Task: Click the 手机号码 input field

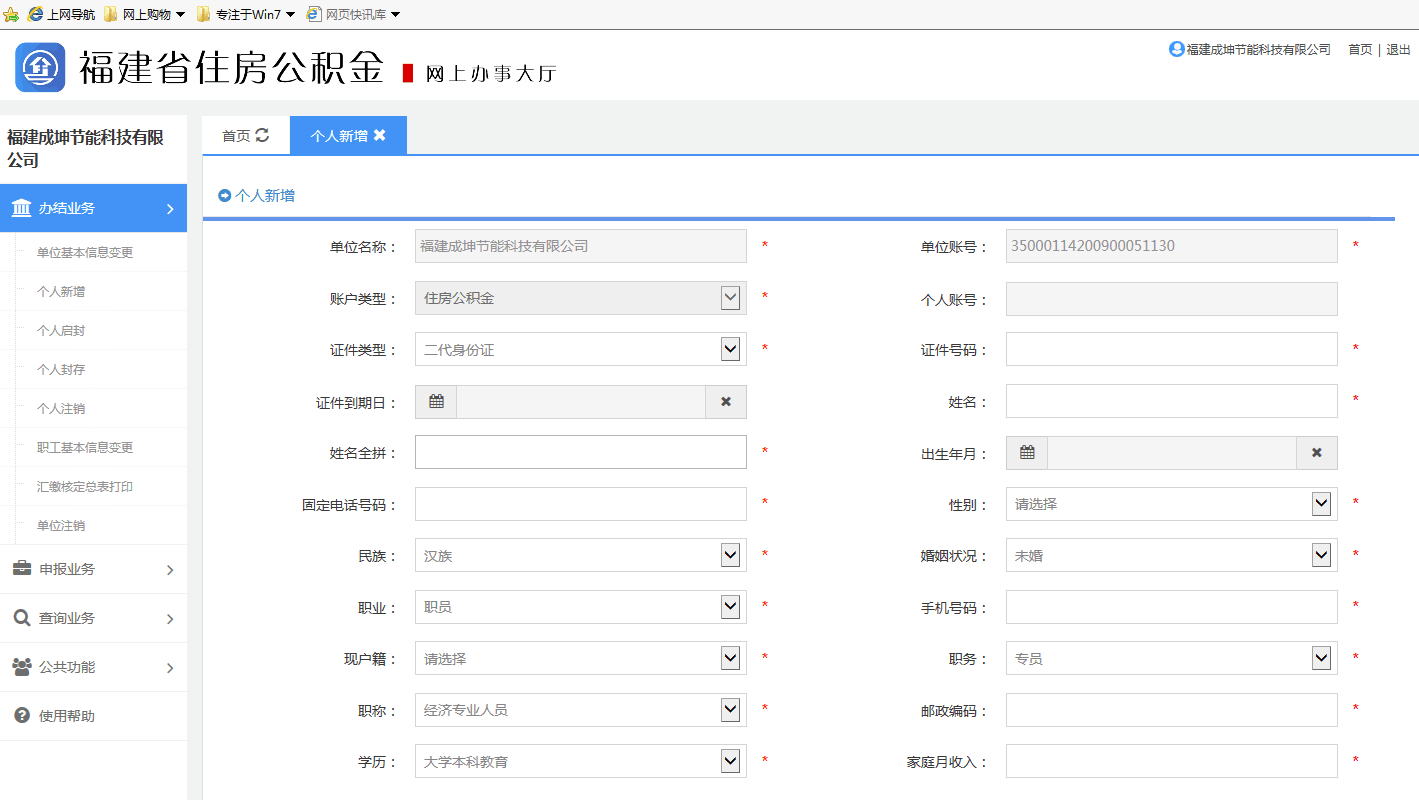Action: pos(1171,607)
